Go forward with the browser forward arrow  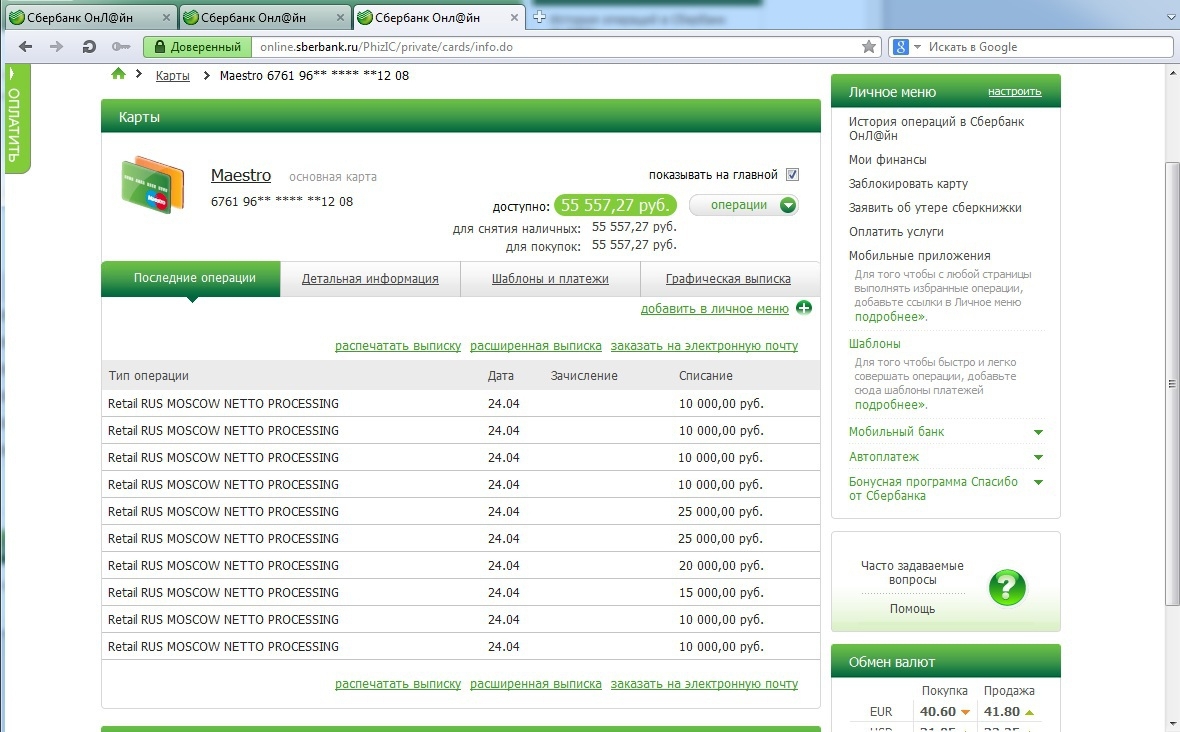click(x=56, y=47)
